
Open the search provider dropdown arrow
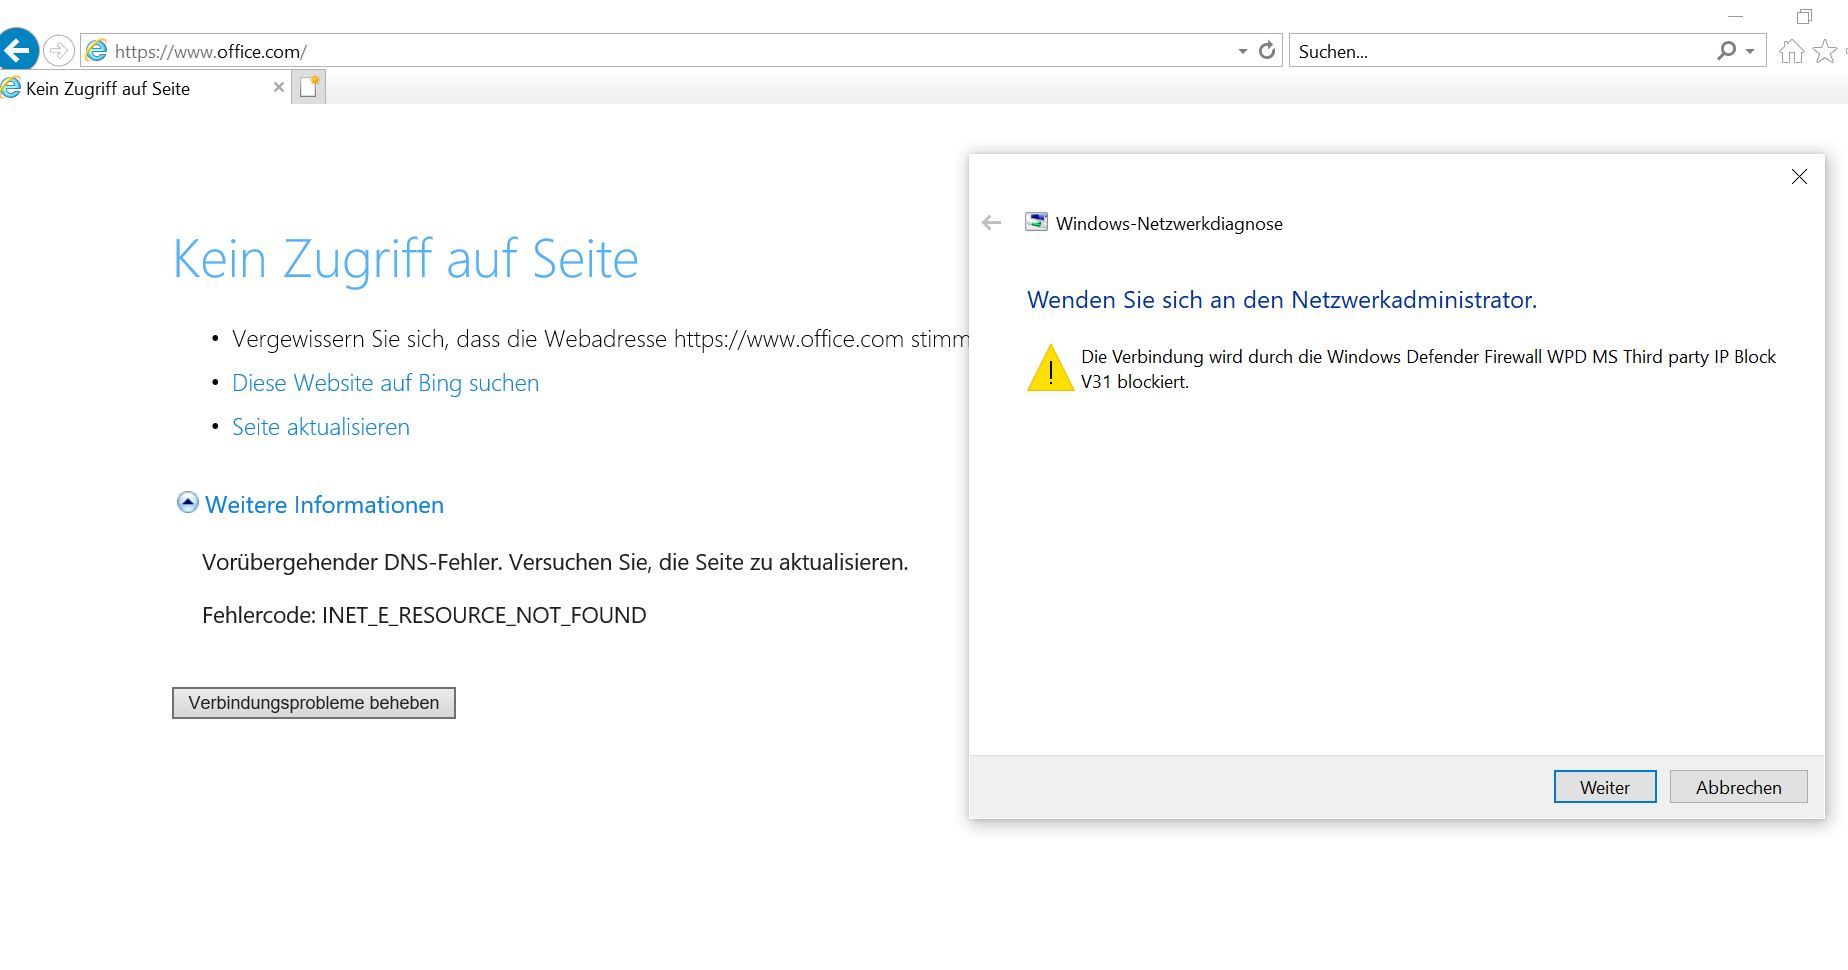pyautogui.click(x=1750, y=51)
